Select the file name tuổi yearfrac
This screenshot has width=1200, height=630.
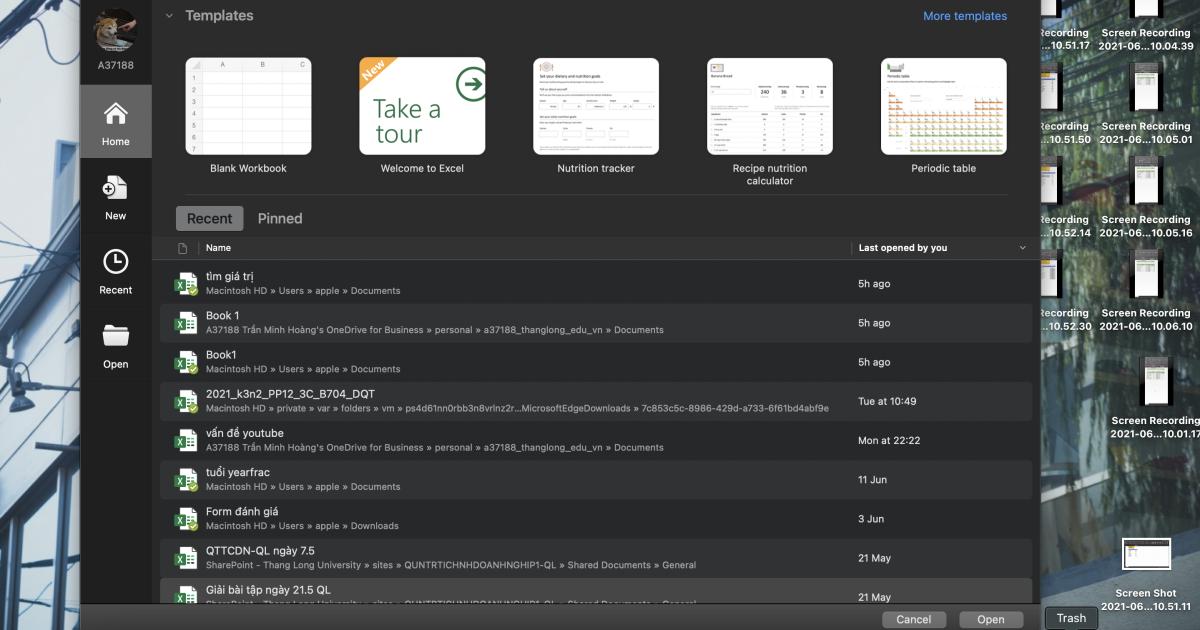tap(238, 472)
